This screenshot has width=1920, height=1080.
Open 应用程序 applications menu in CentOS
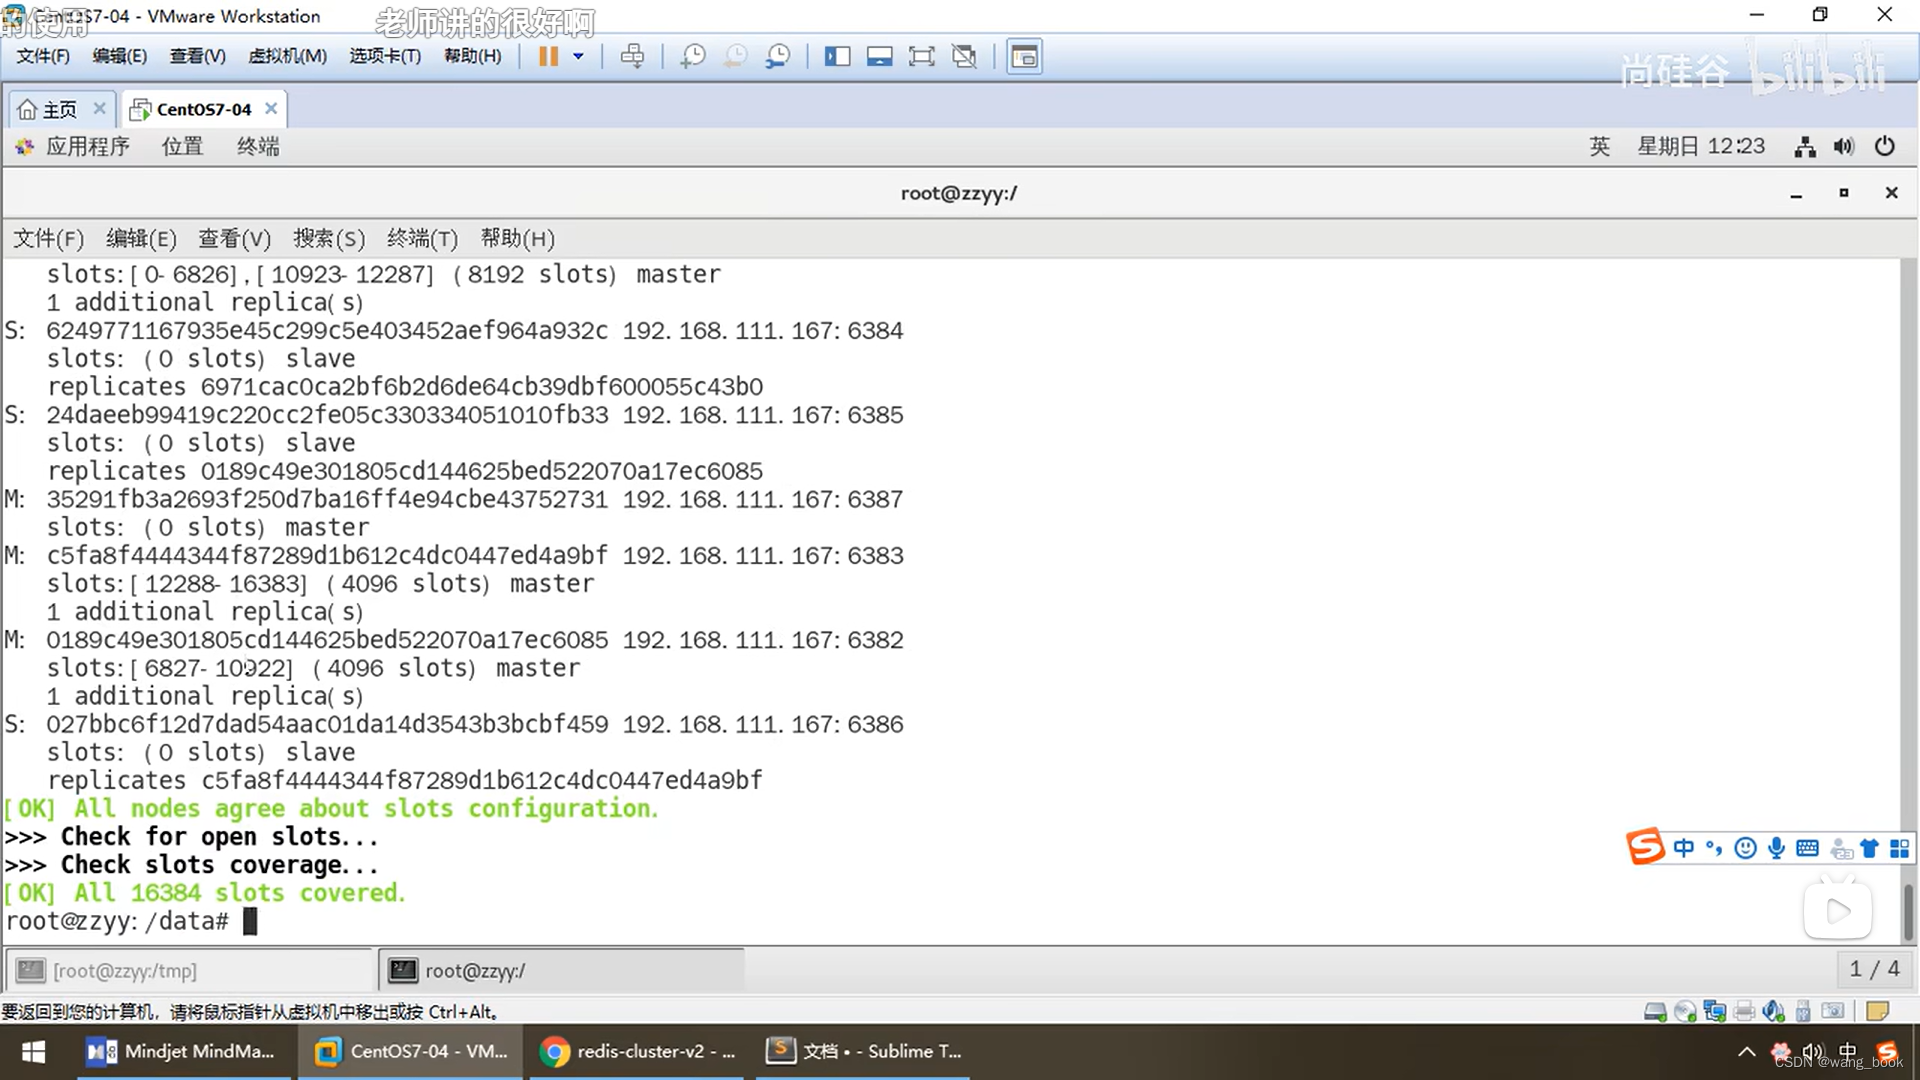[86, 146]
